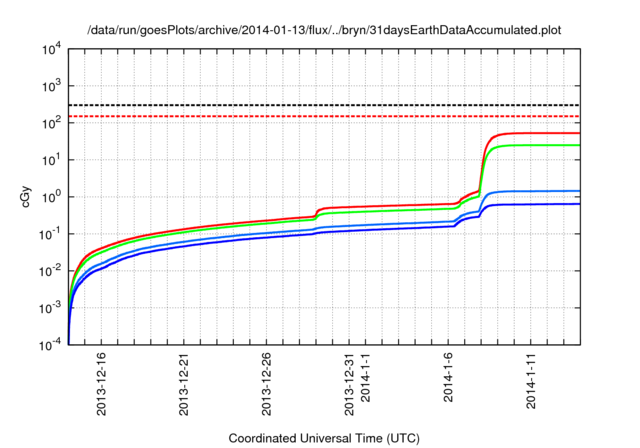640x448 pixels.
Task: Click the dark blue curve at right end
Action: click(x=571, y=204)
